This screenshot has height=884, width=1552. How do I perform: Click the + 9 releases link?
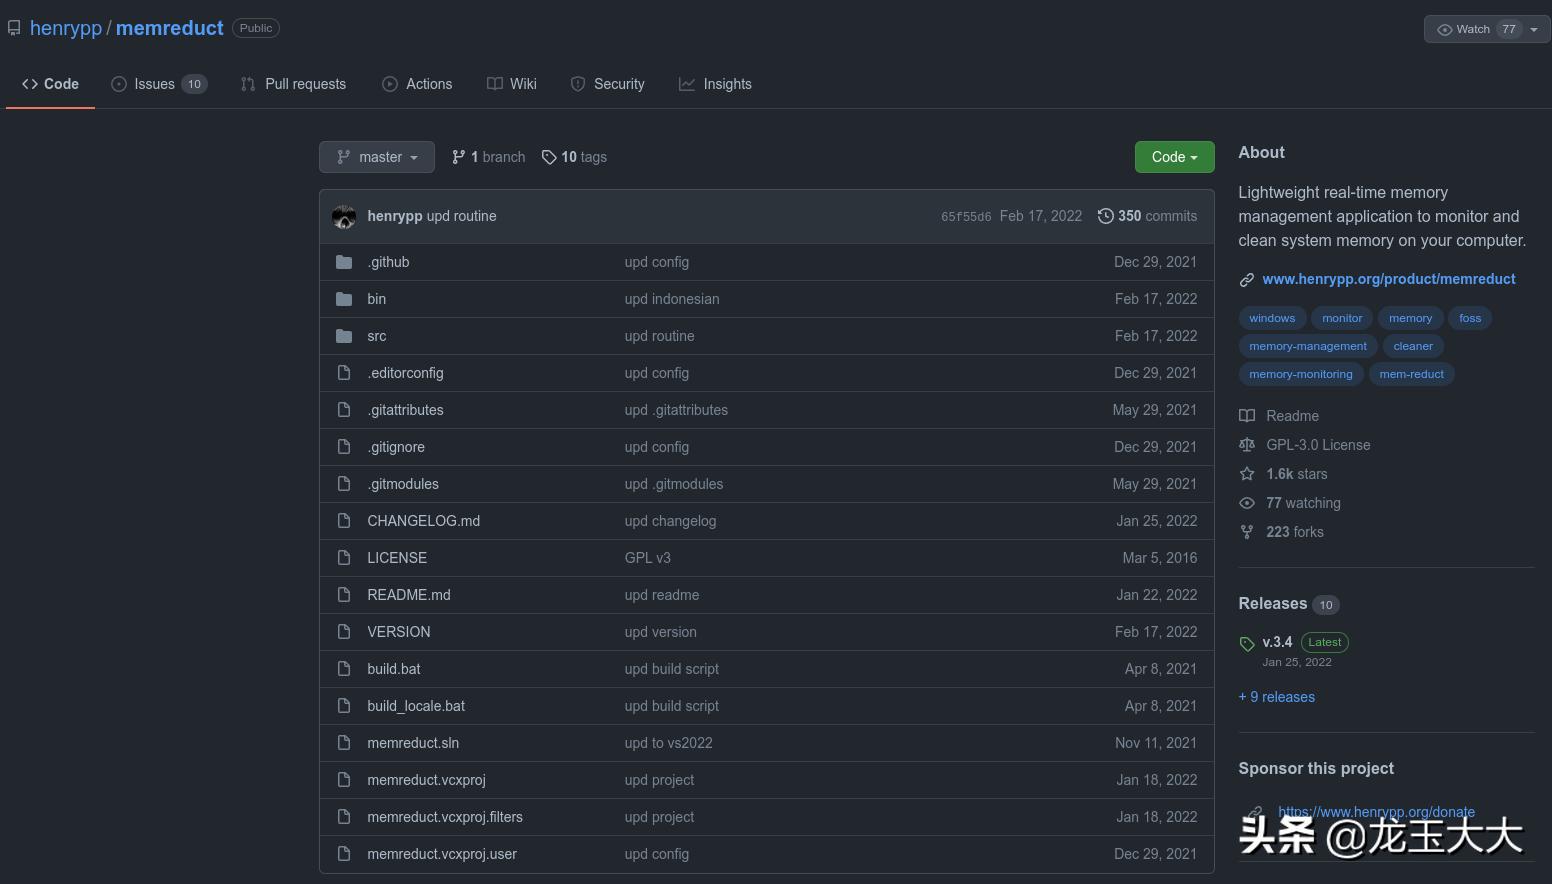(x=1277, y=697)
